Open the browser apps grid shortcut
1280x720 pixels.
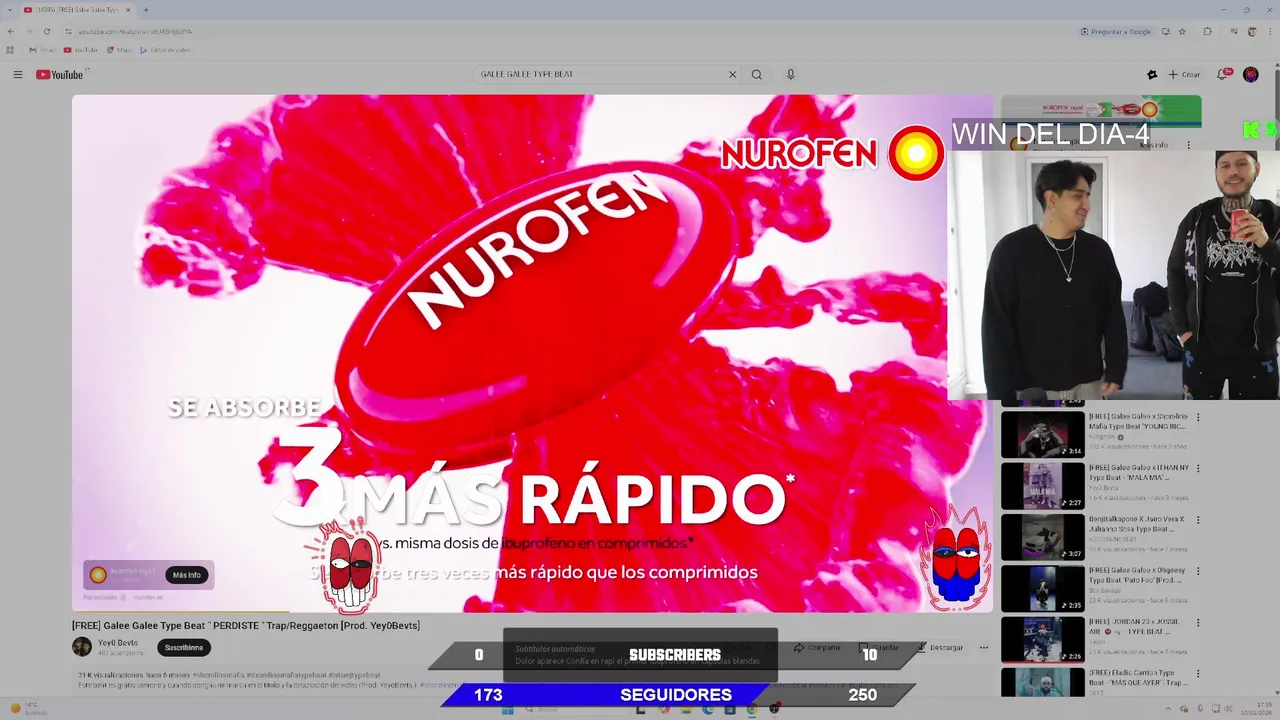11,50
